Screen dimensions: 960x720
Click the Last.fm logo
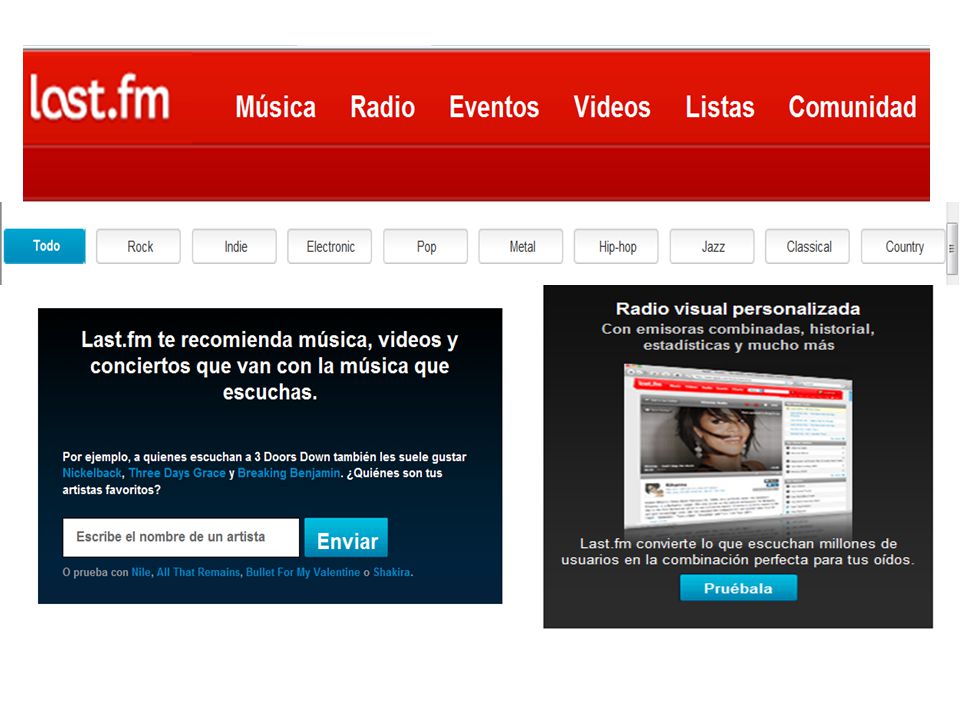(x=99, y=97)
